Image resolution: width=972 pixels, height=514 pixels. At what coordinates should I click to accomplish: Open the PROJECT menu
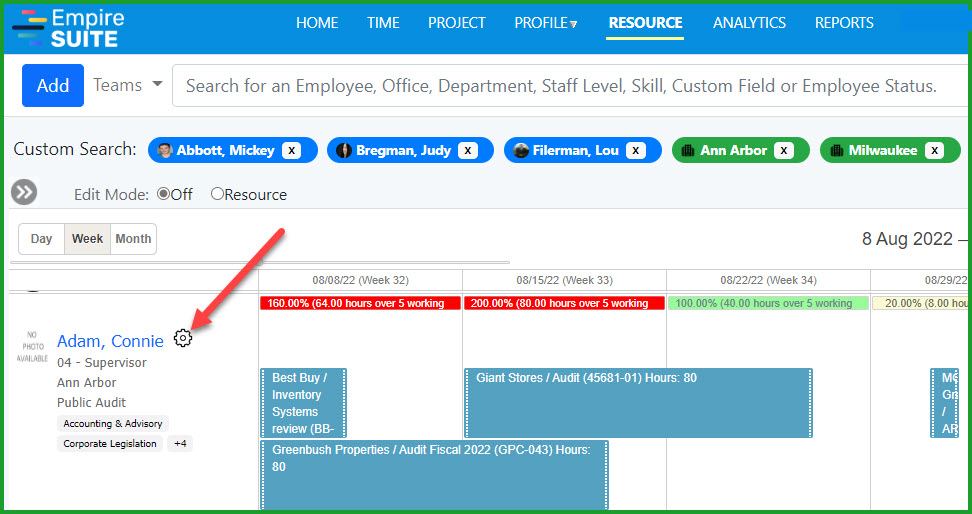pos(456,23)
